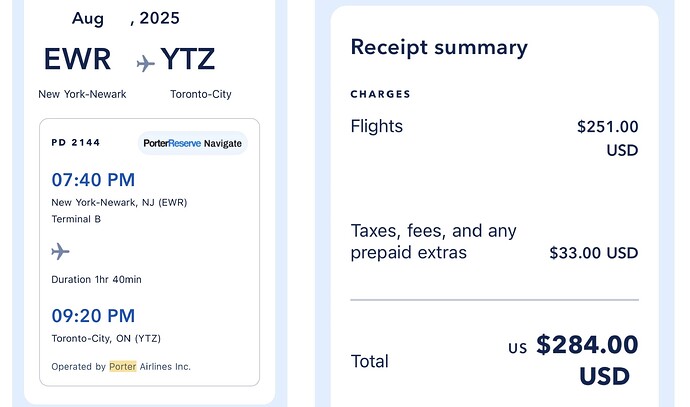Image resolution: width=690 pixels, height=407 pixels.
Task: Click the $33.00 USD taxes amount
Action: point(593,253)
